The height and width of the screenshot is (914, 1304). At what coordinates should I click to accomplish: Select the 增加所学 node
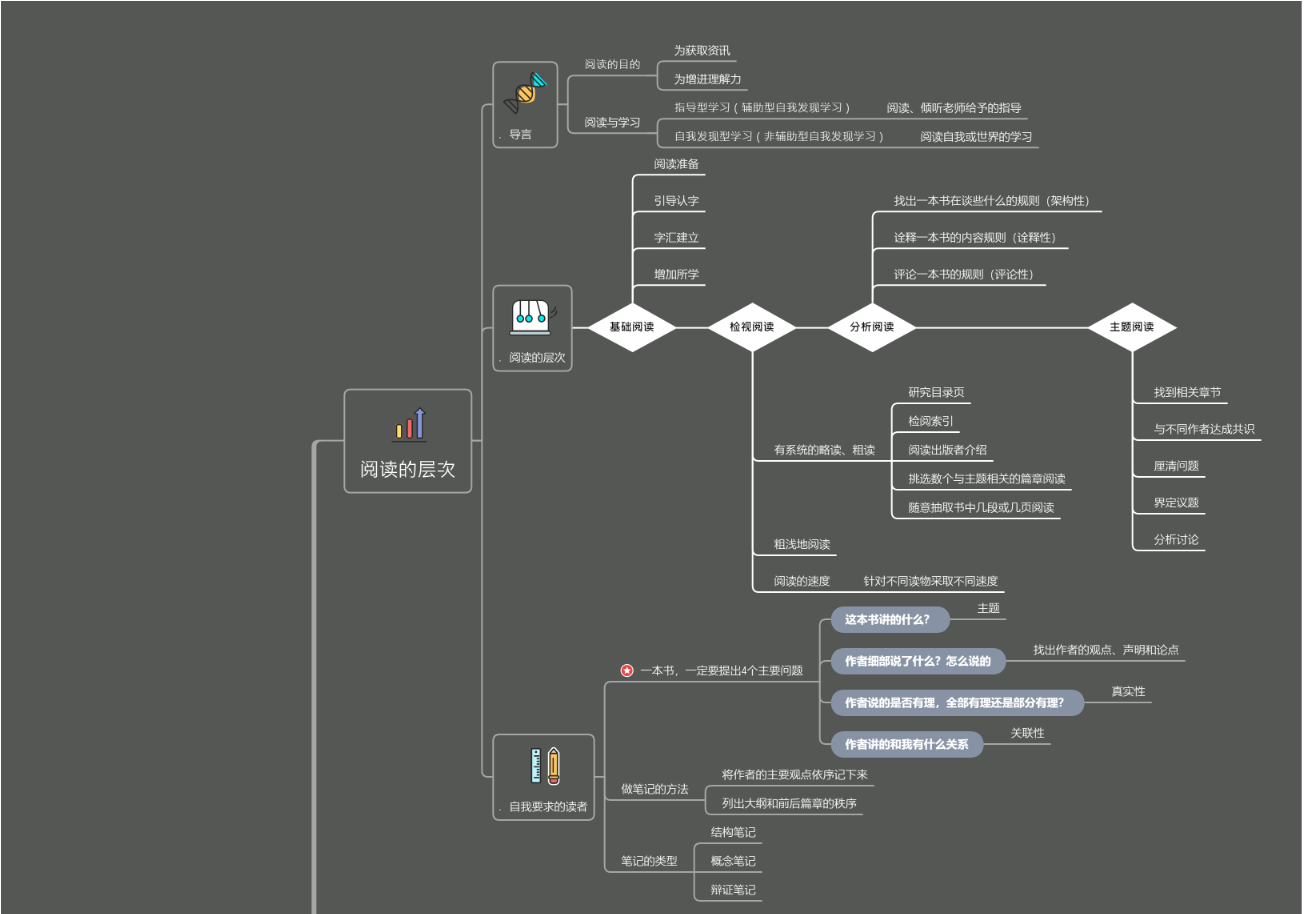point(676,274)
